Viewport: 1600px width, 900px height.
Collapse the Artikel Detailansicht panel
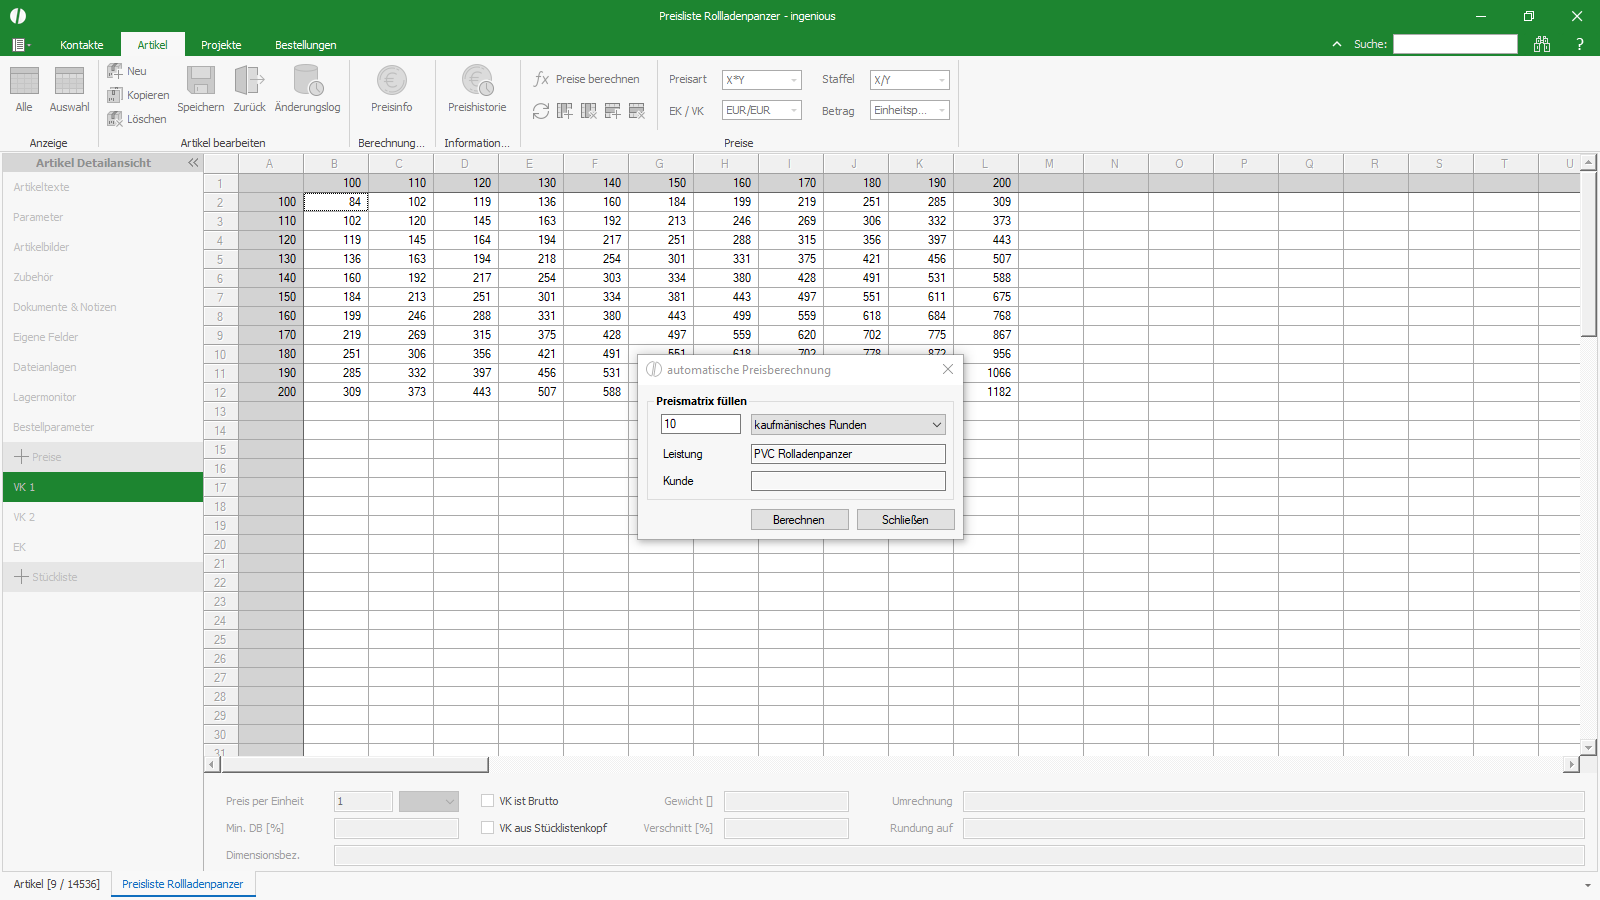point(193,162)
